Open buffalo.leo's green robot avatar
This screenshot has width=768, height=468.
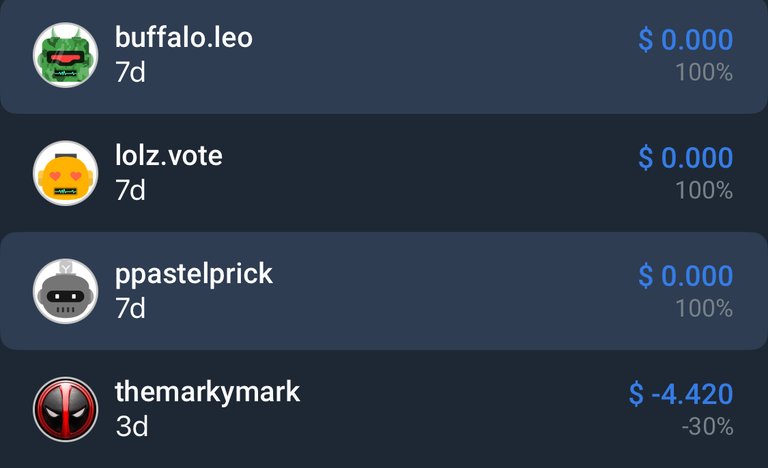pos(66,55)
